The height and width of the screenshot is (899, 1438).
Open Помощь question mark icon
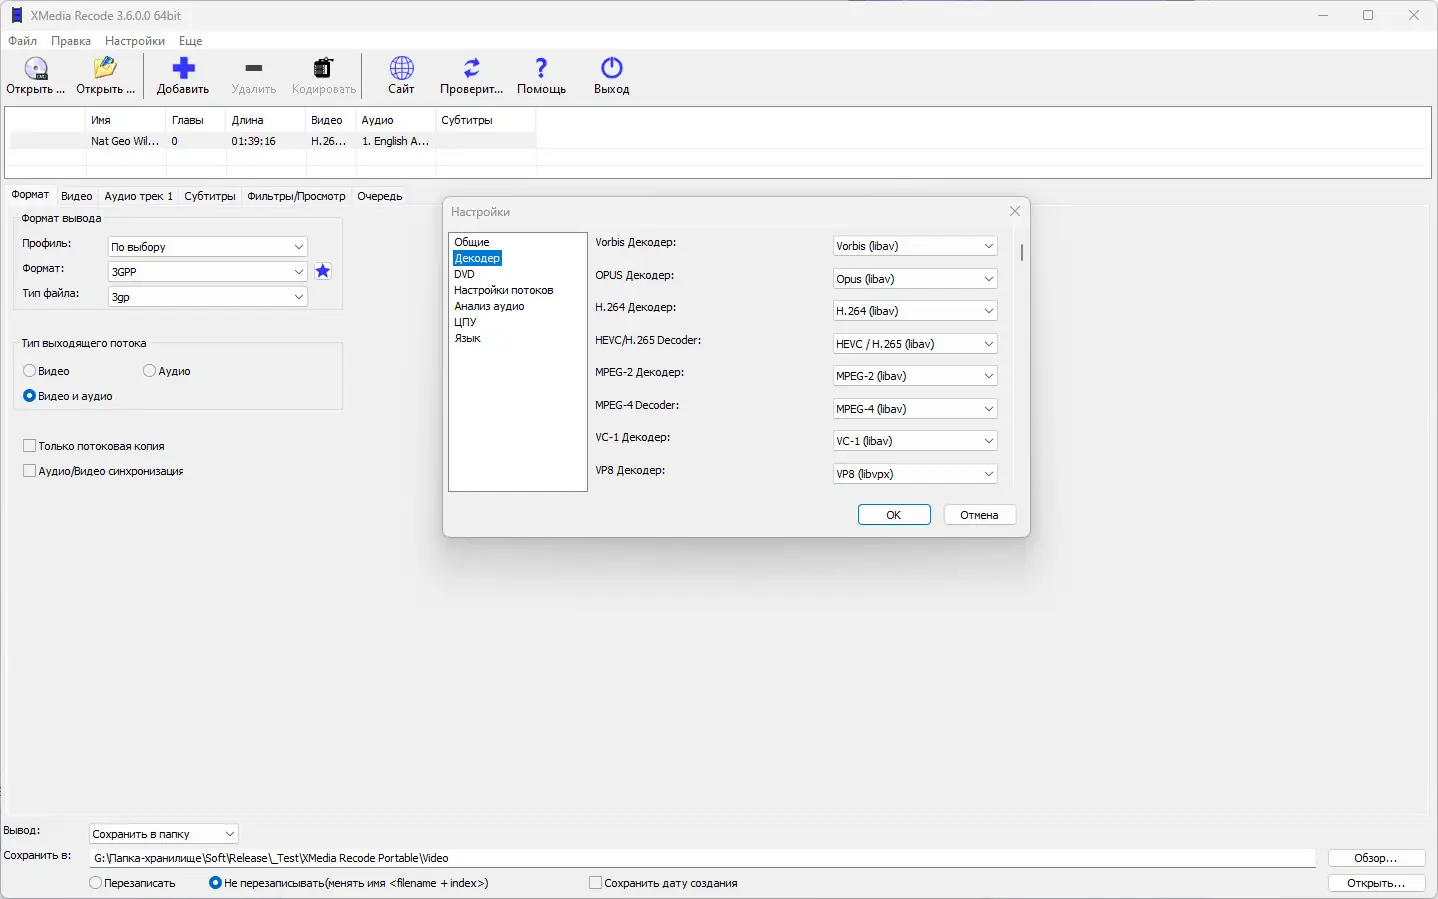point(541,68)
